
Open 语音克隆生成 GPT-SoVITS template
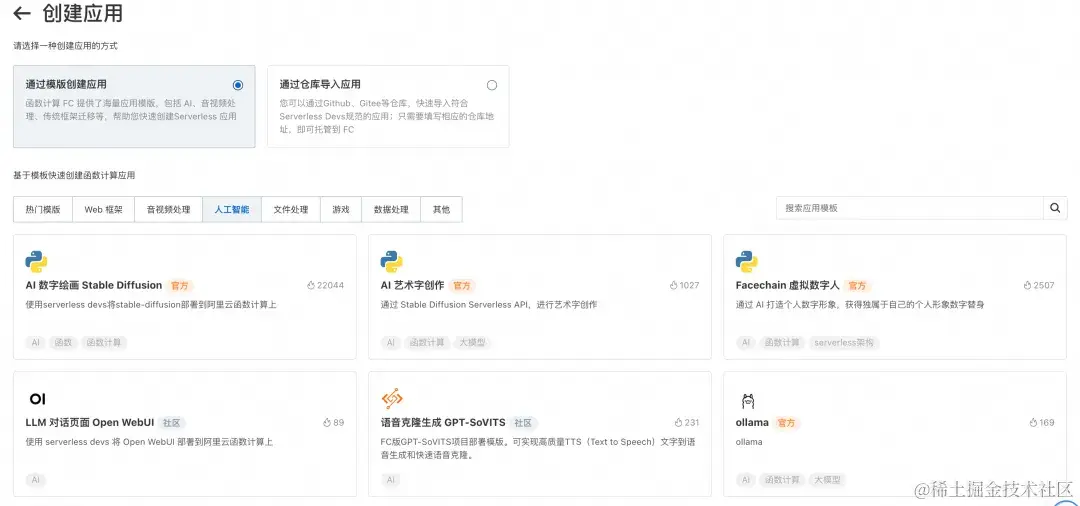(x=443, y=423)
